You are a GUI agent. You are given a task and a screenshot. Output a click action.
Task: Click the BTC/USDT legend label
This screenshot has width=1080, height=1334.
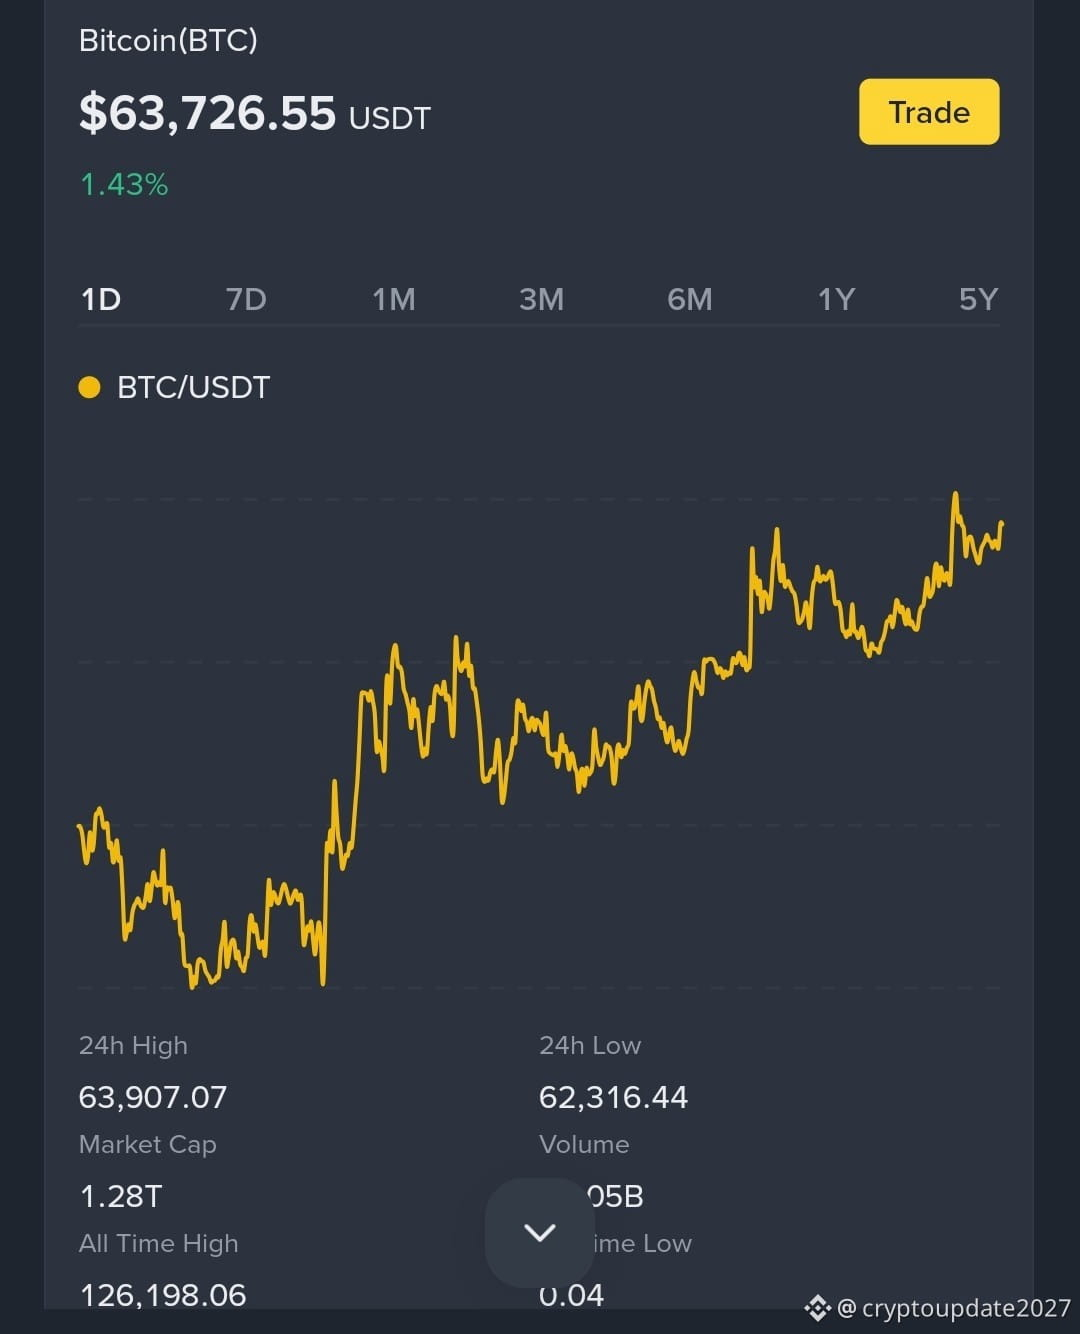194,387
